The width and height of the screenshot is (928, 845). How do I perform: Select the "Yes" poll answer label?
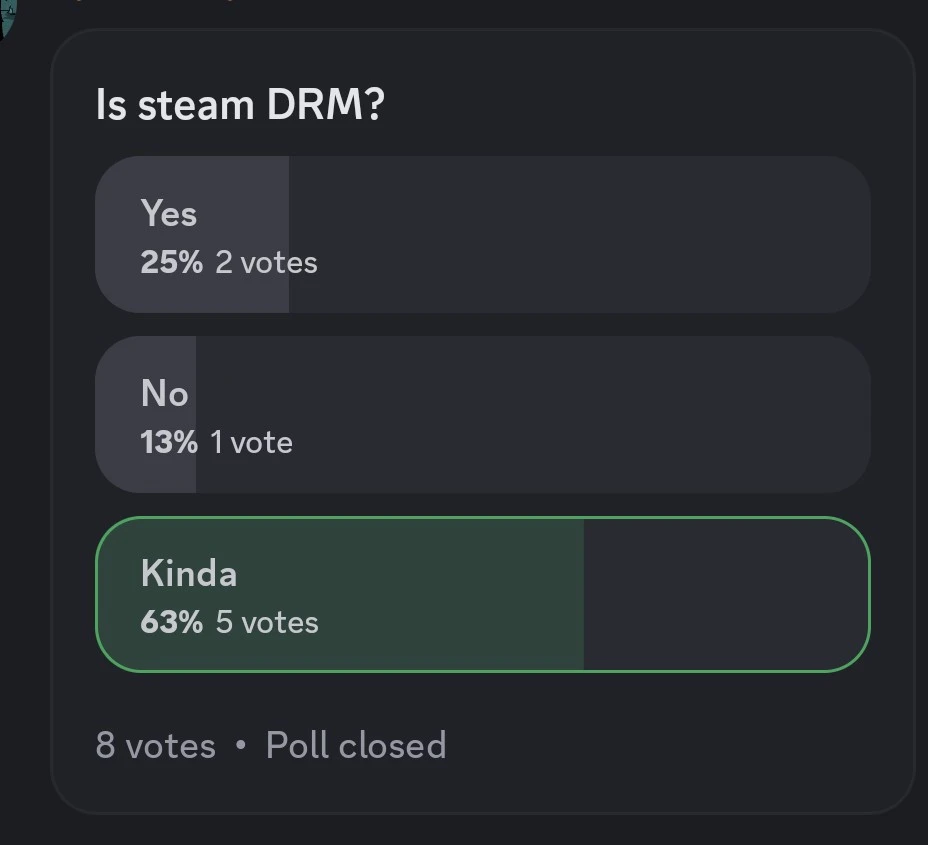[169, 213]
